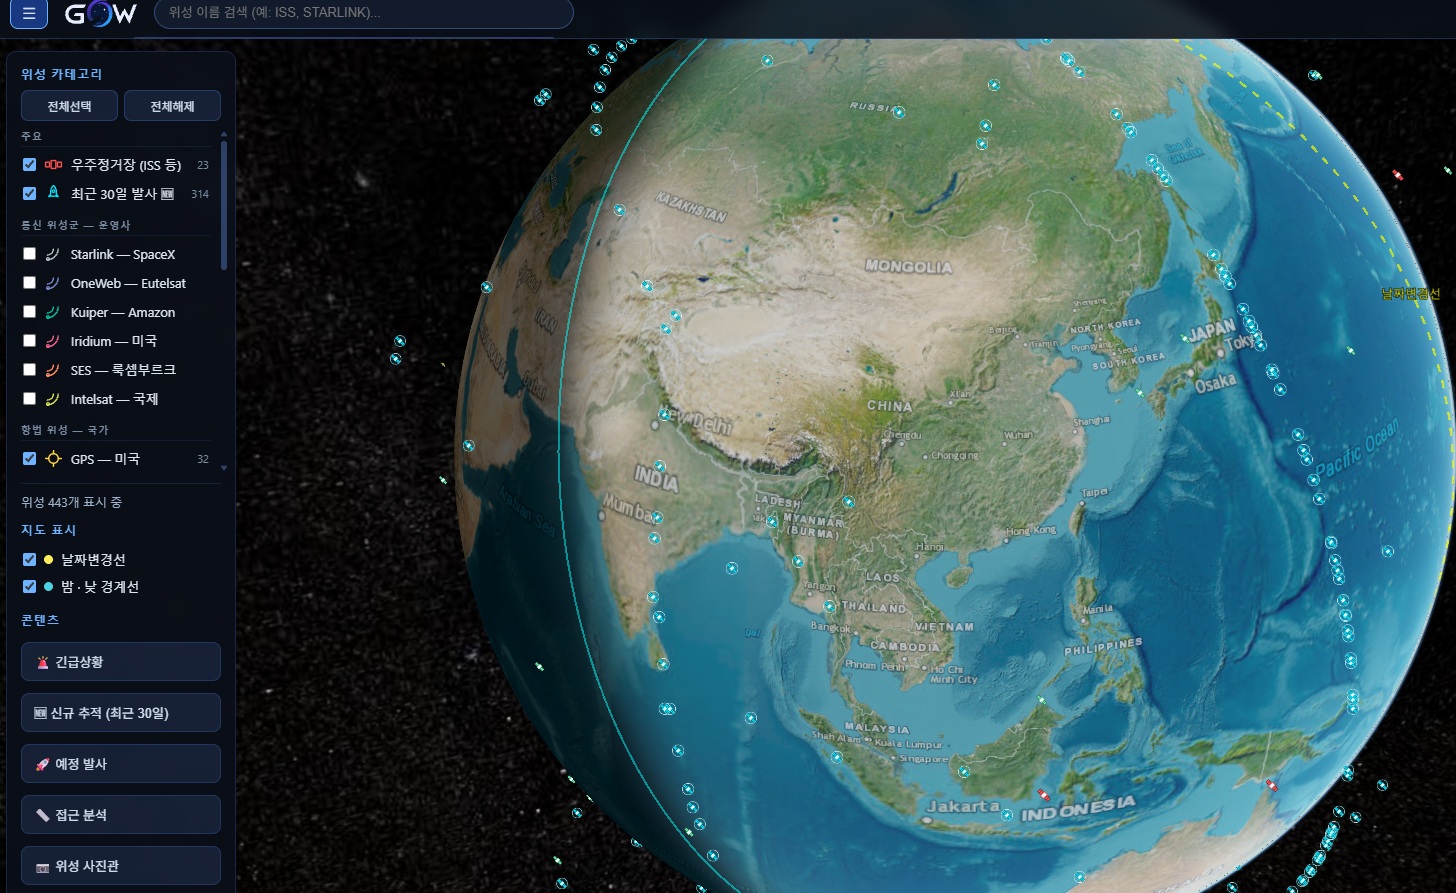Check the Kuiper — Amazon checkbox
The height and width of the screenshot is (893, 1456).
(30, 312)
